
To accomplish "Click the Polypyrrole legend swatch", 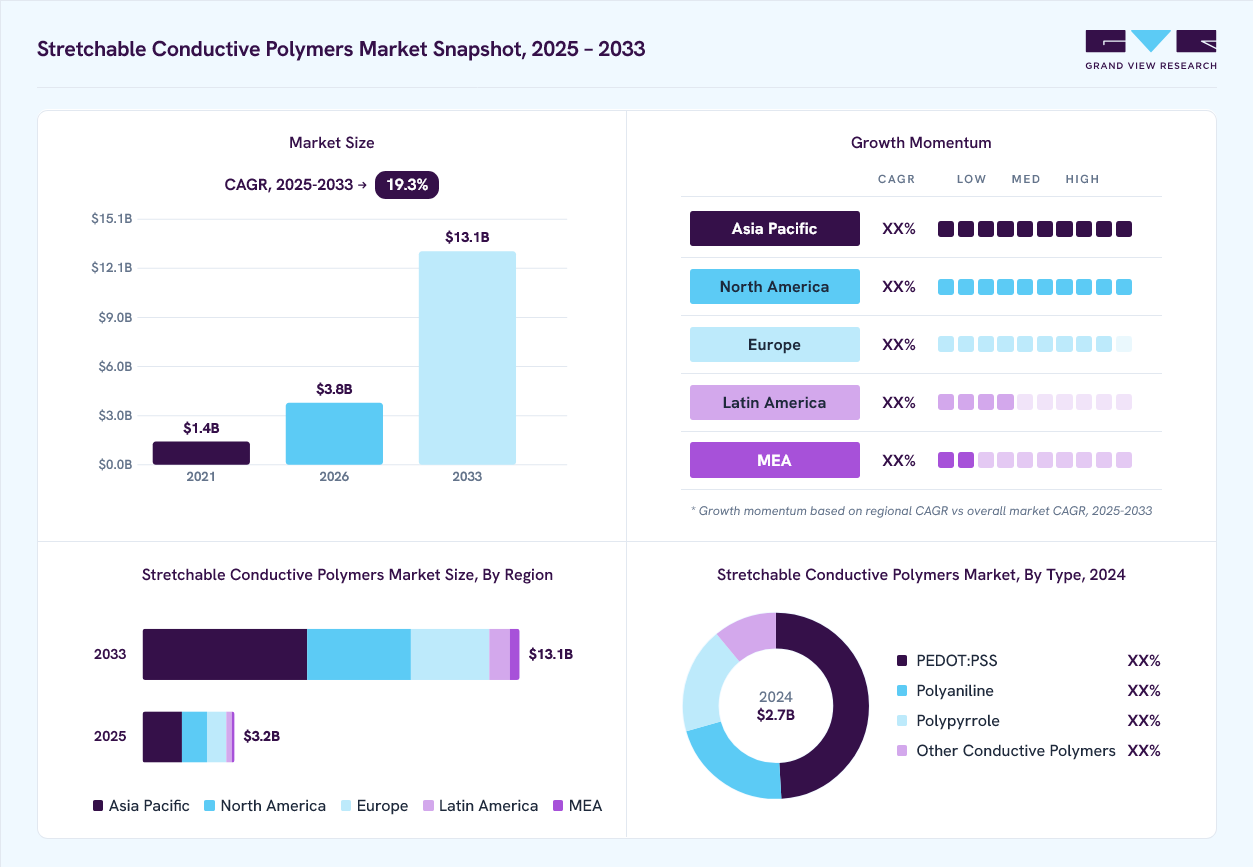I will [x=902, y=721].
